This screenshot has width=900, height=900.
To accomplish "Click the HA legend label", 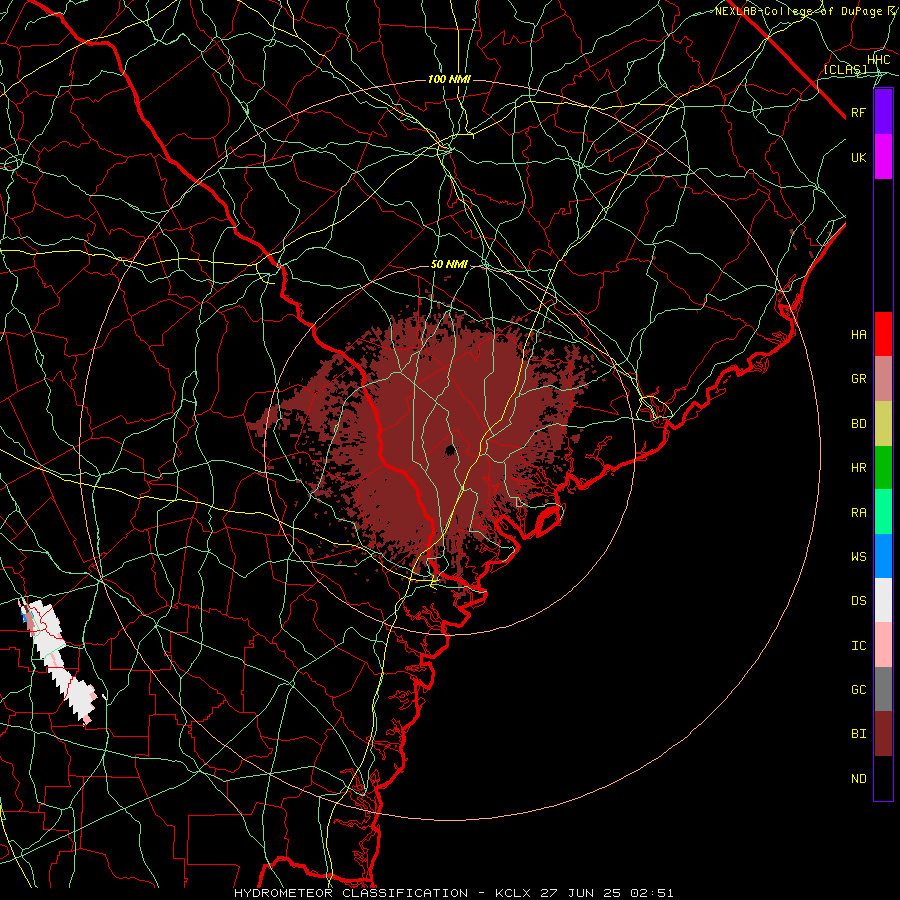I will point(859,335).
